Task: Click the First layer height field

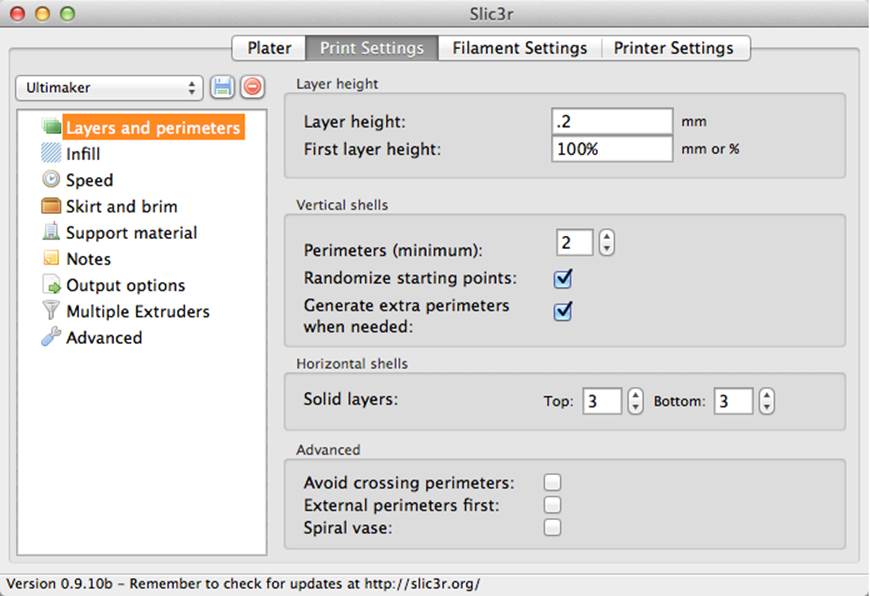Action: [x=612, y=149]
